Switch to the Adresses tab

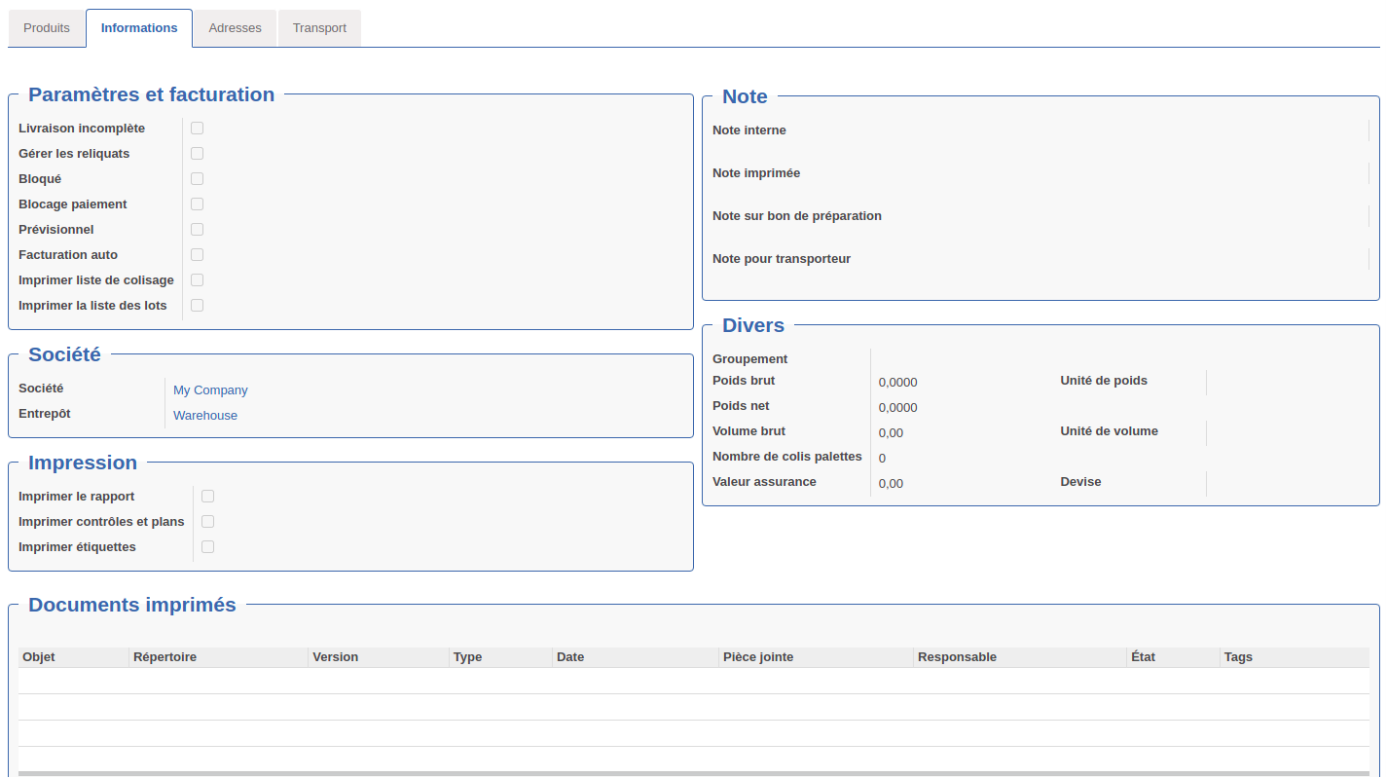[x=235, y=28]
